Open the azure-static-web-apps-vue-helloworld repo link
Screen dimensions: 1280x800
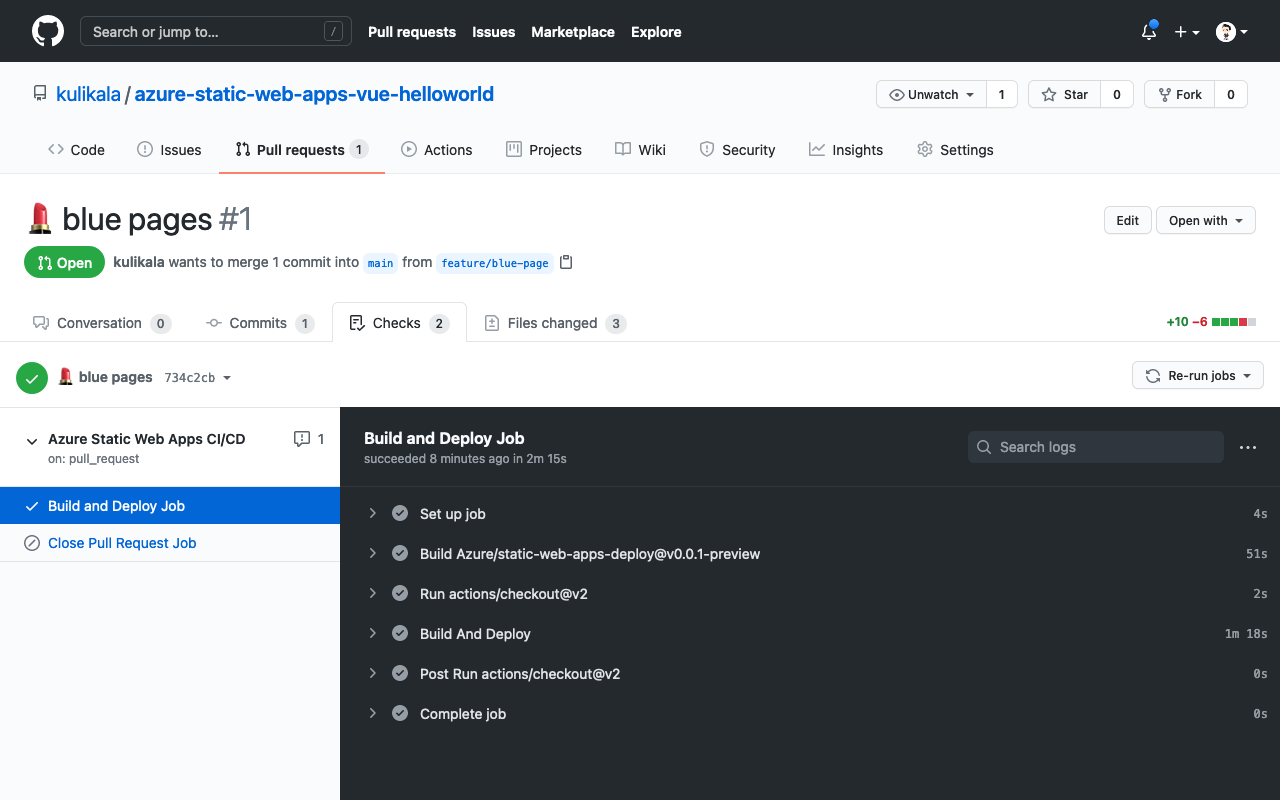pyautogui.click(x=314, y=94)
